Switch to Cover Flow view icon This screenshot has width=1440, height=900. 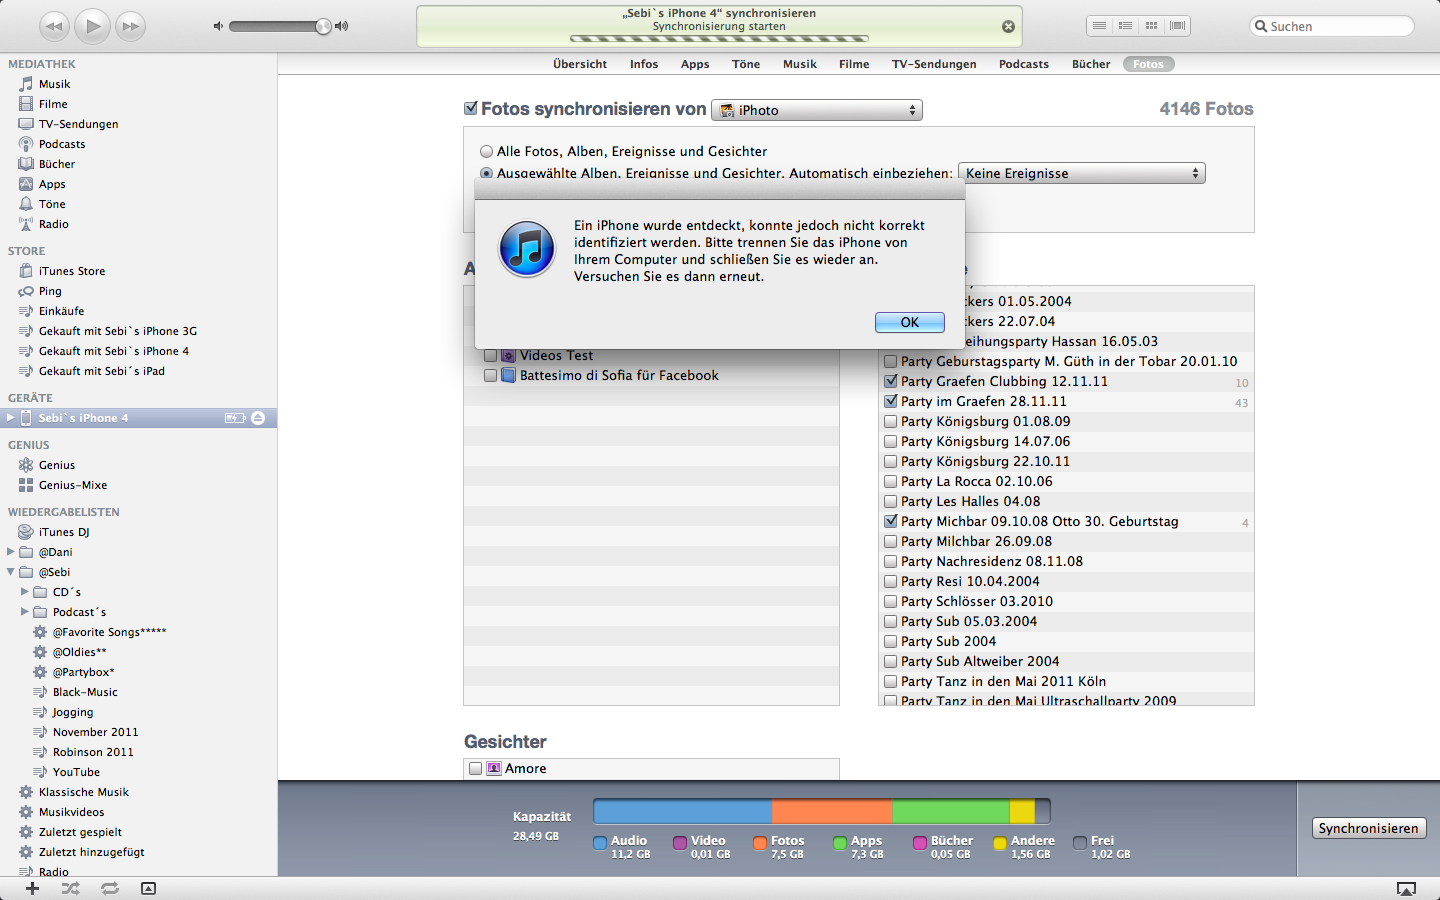pyautogui.click(x=1177, y=26)
